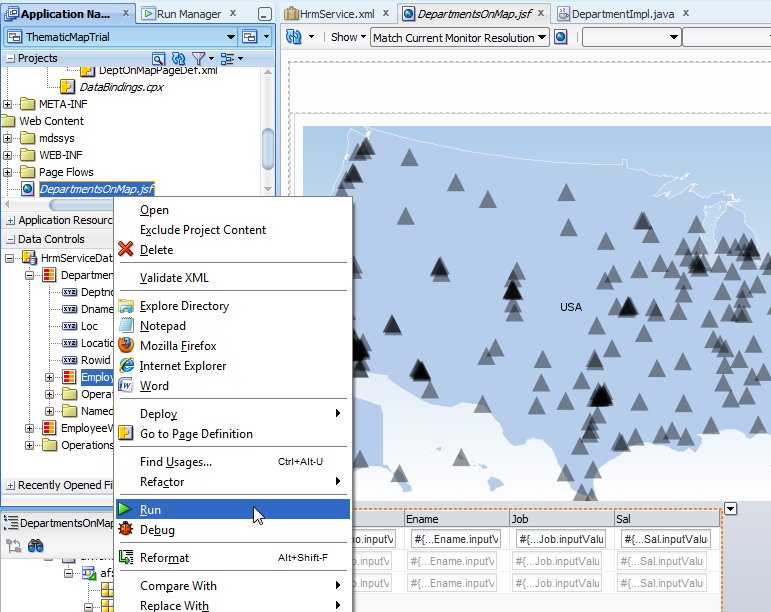Click the refresh icon in the Projects header
771x612 pixels.
(x=177, y=59)
